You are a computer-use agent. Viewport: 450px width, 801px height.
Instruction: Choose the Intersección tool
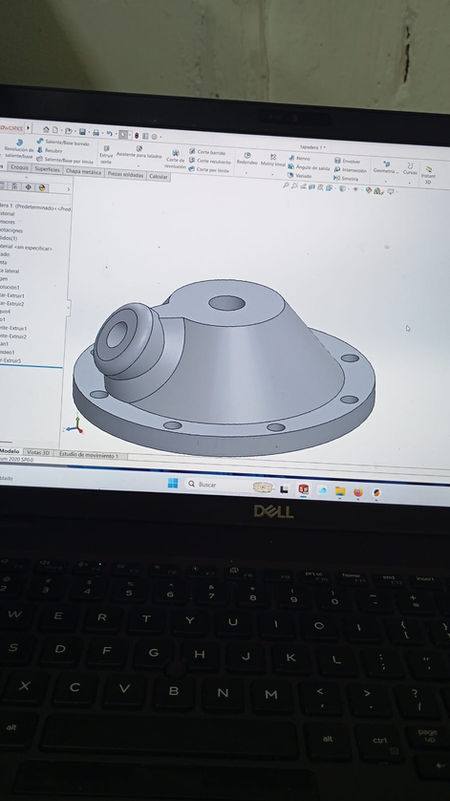[x=350, y=170]
